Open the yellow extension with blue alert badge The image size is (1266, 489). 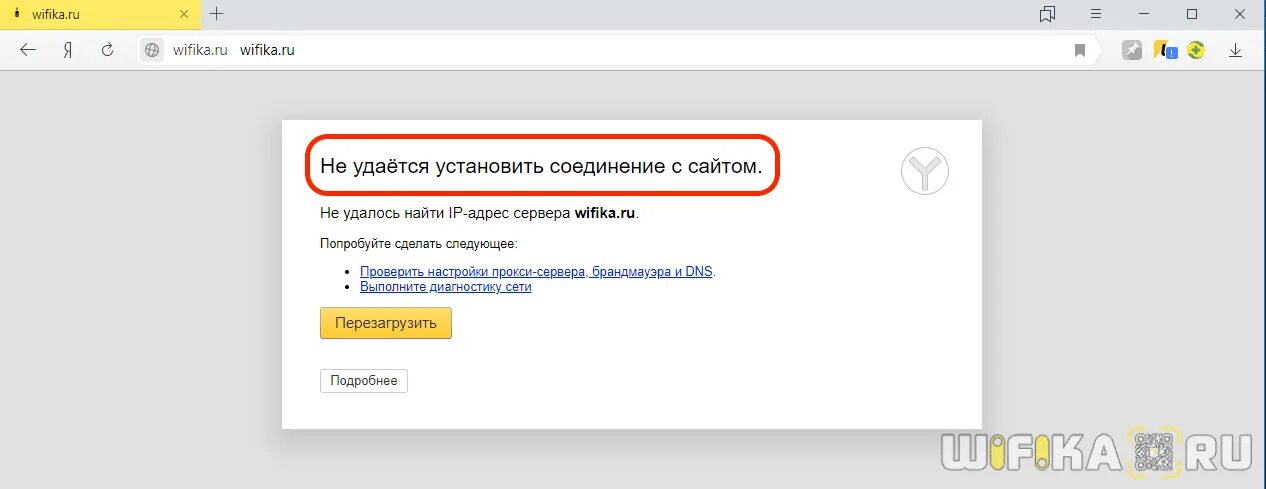coord(1165,50)
